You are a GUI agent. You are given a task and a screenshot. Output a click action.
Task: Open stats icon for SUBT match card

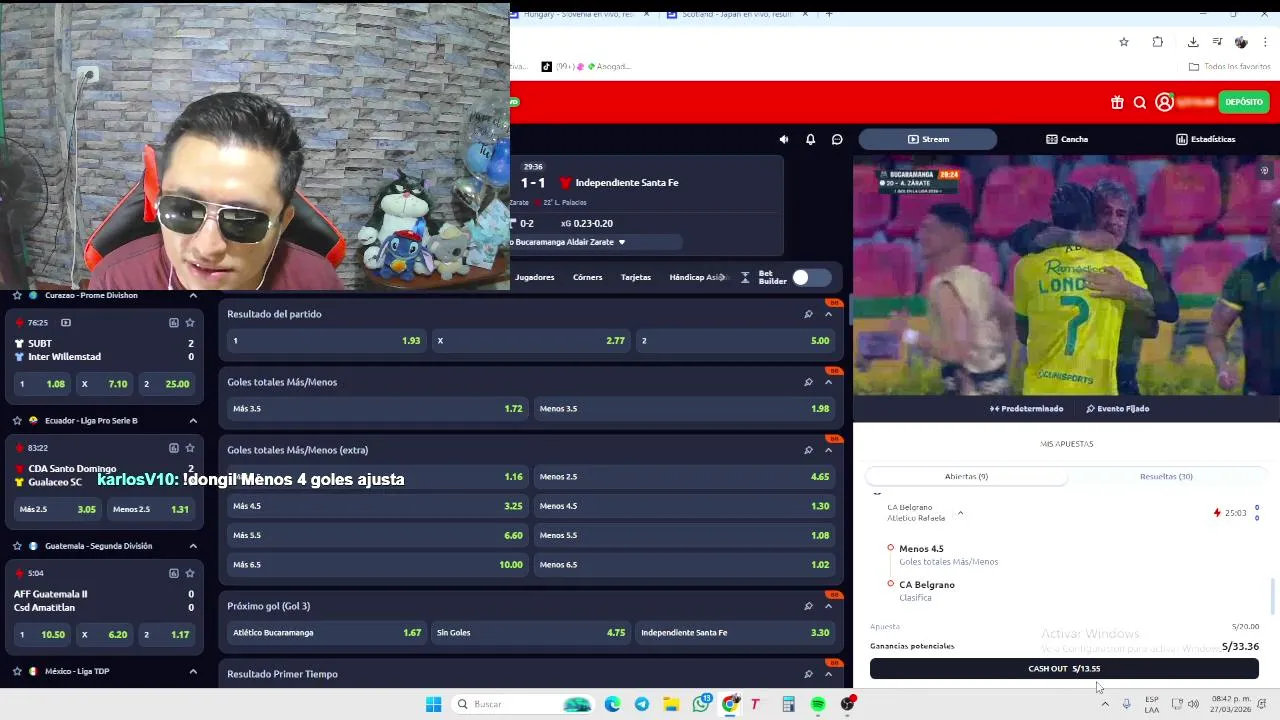click(174, 323)
